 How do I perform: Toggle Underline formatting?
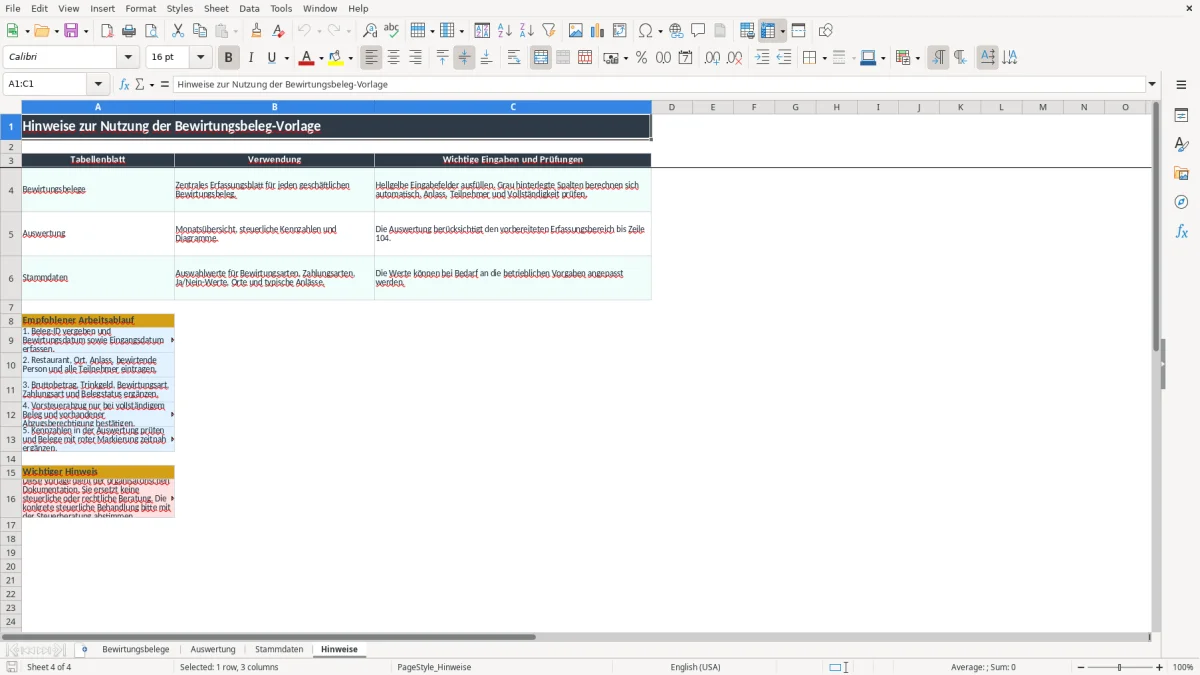[x=272, y=58]
